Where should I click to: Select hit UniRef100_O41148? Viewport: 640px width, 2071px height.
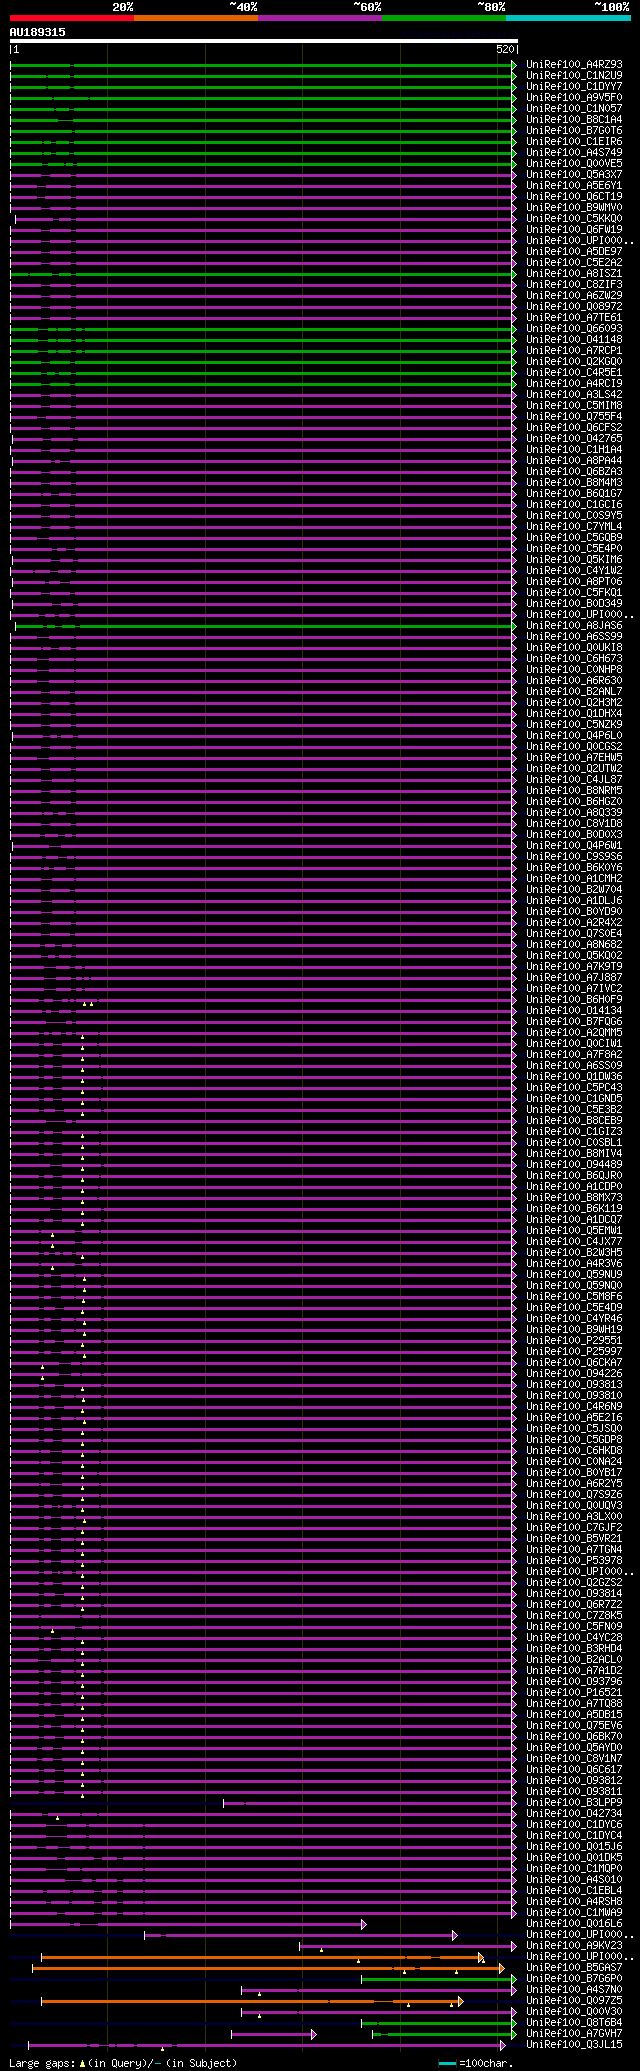[574, 339]
